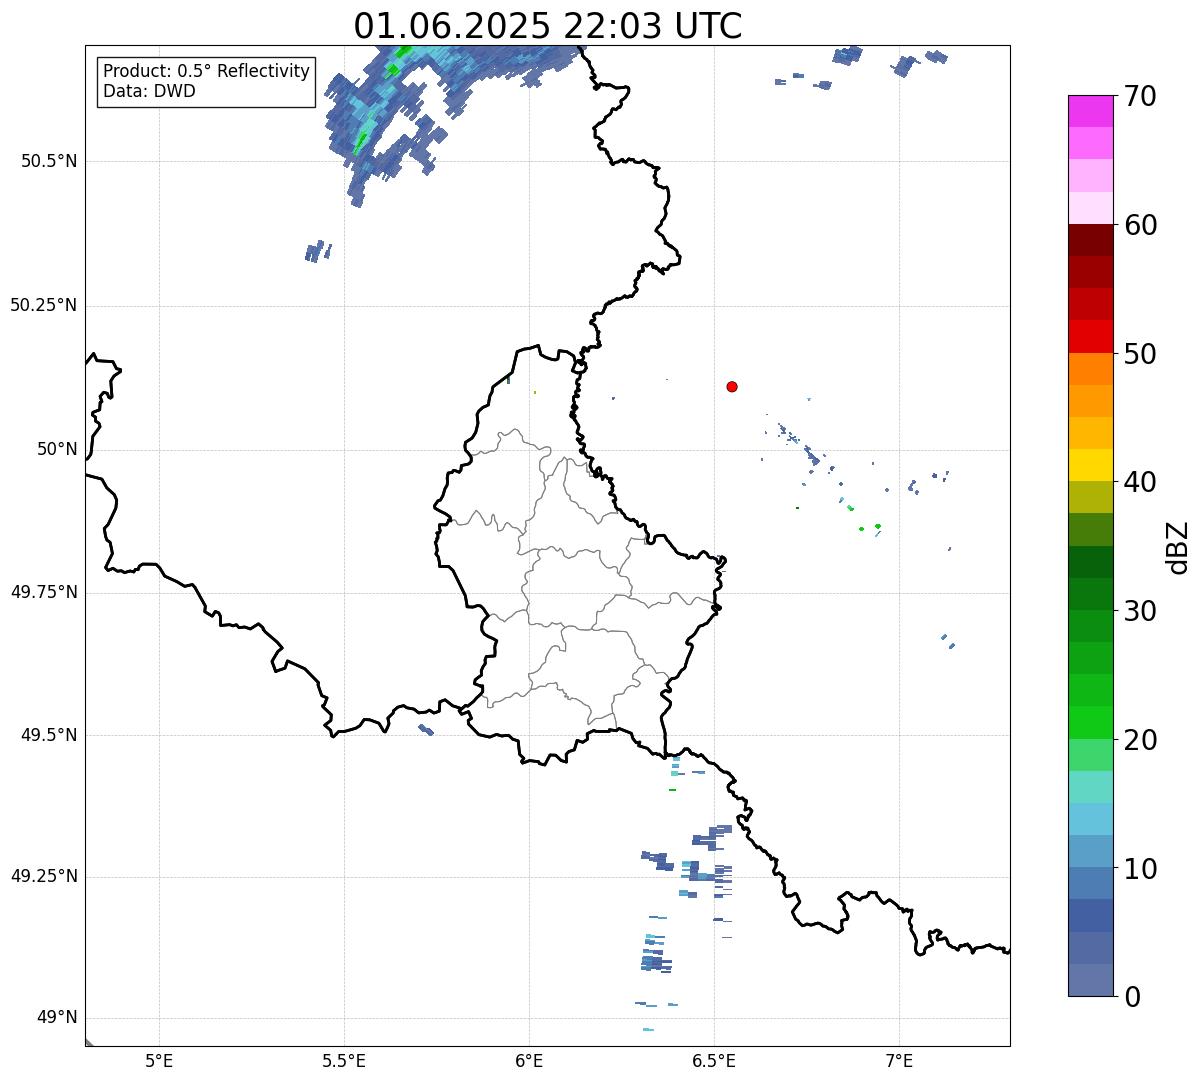Click the 6°E longitude label
This screenshot has height=1081, width=1202.
click(x=529, y=1060)
